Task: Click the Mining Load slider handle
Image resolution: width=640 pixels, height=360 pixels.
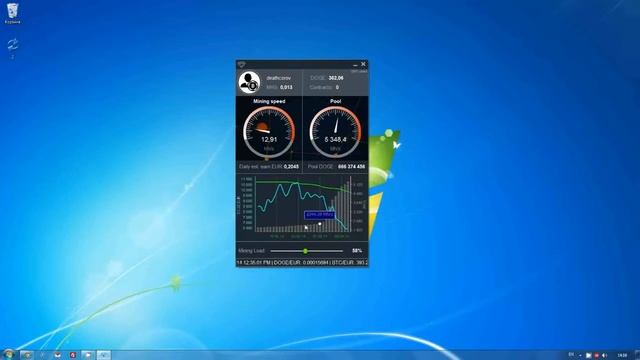Action: coord(305,251)
